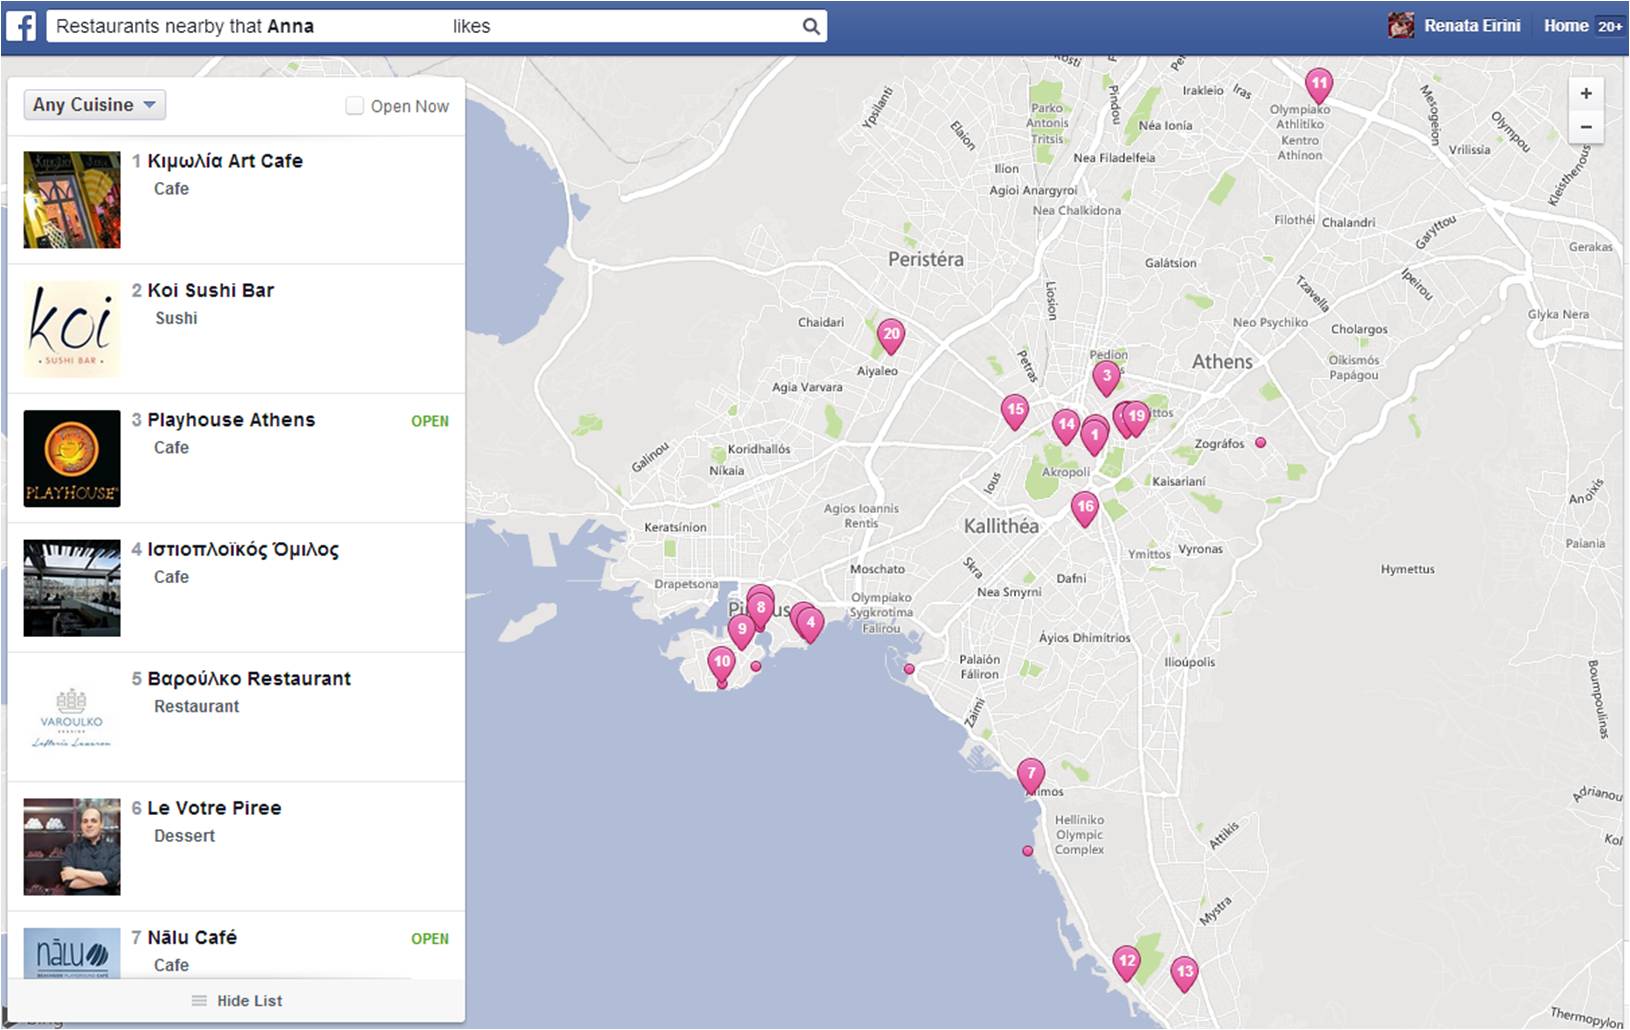Zoom in on the map

click(1586, 93)
